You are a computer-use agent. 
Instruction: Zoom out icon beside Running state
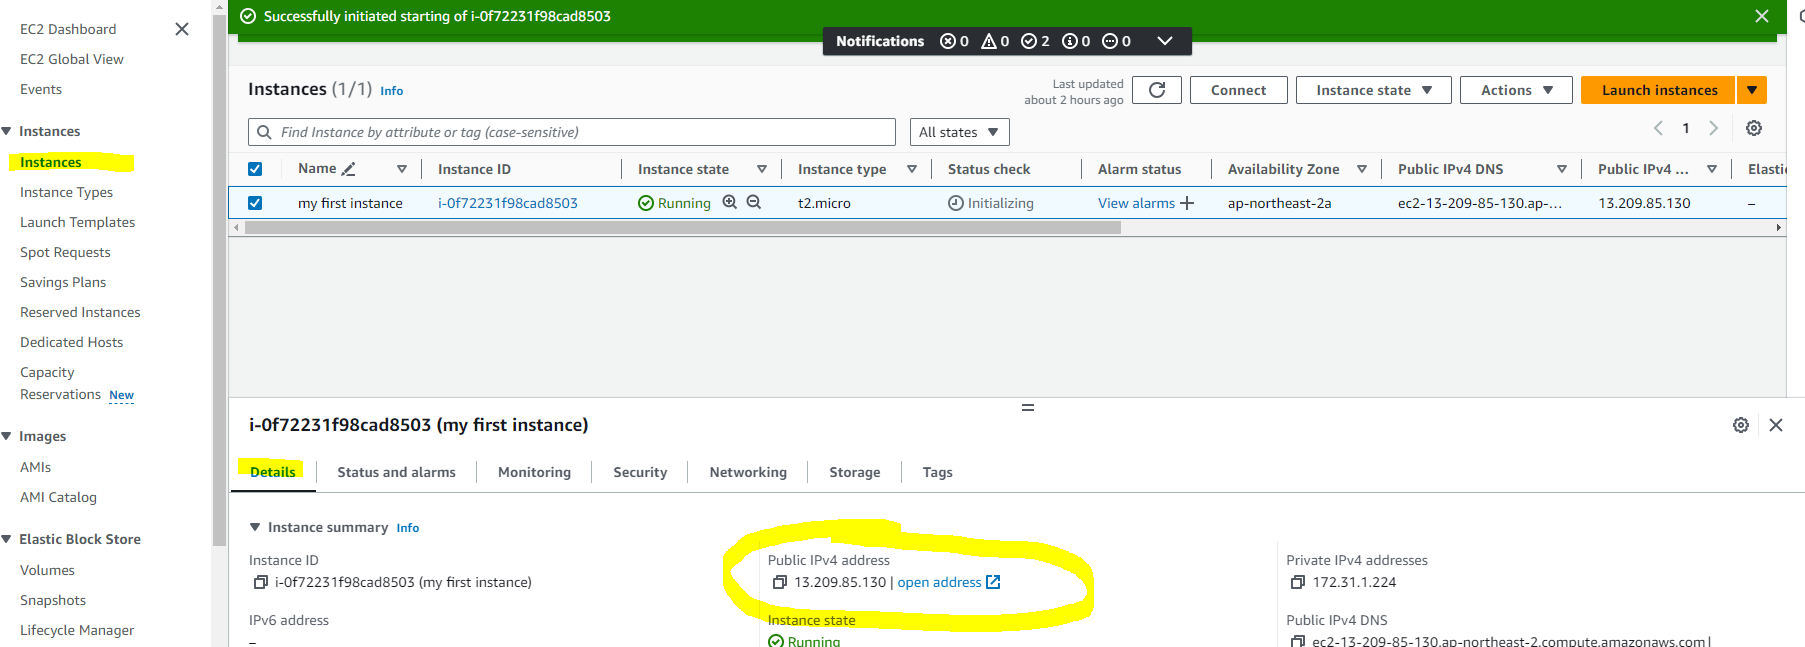754,202
